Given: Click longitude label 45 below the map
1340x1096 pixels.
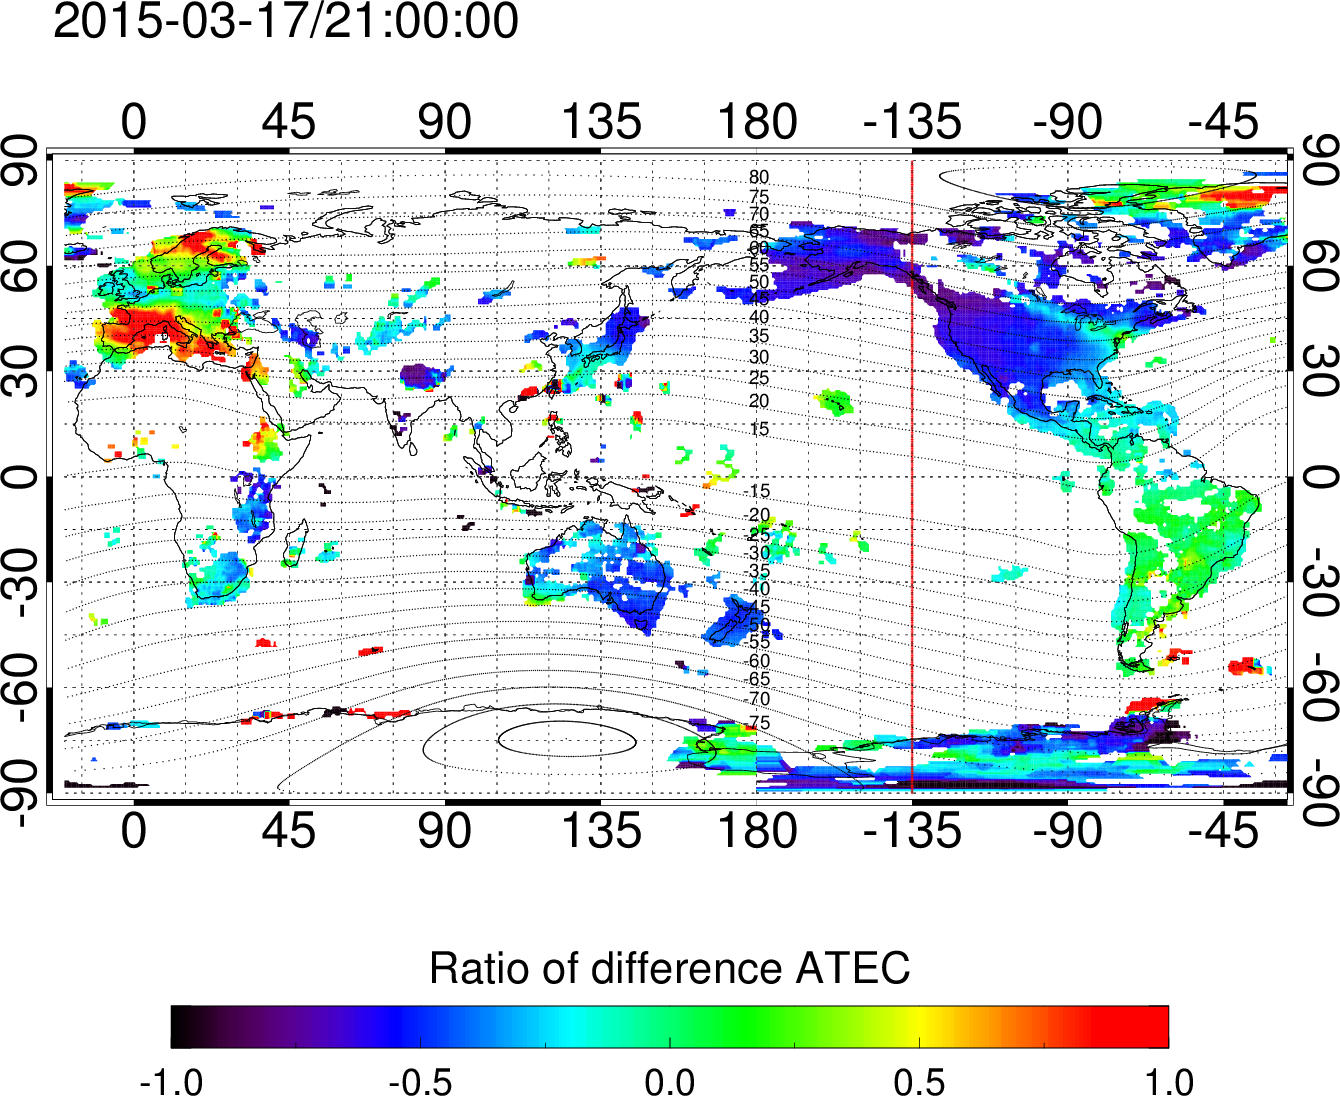Looking at the screenshot, I should click(x=289, y=831).
